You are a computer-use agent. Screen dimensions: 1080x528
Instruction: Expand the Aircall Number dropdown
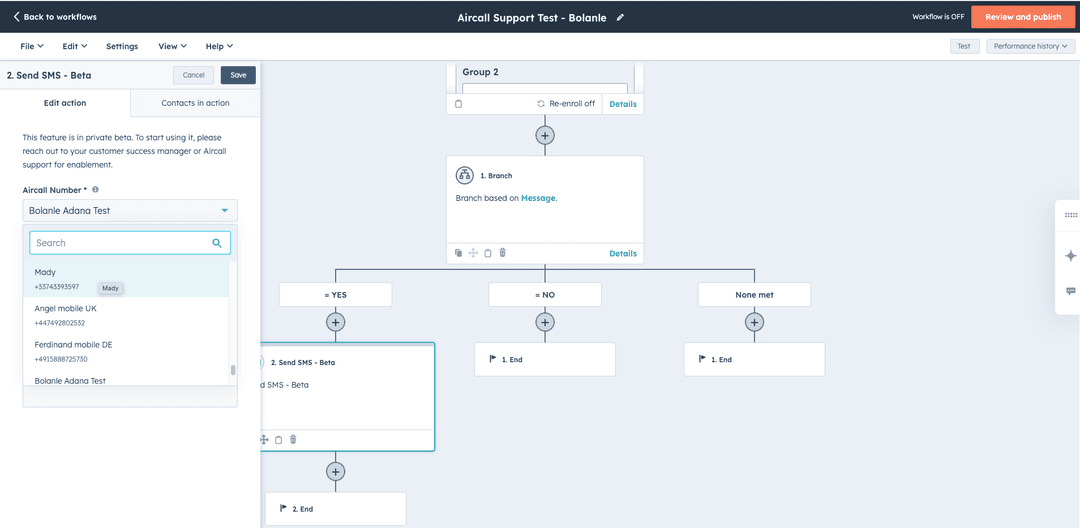[130, 211]
